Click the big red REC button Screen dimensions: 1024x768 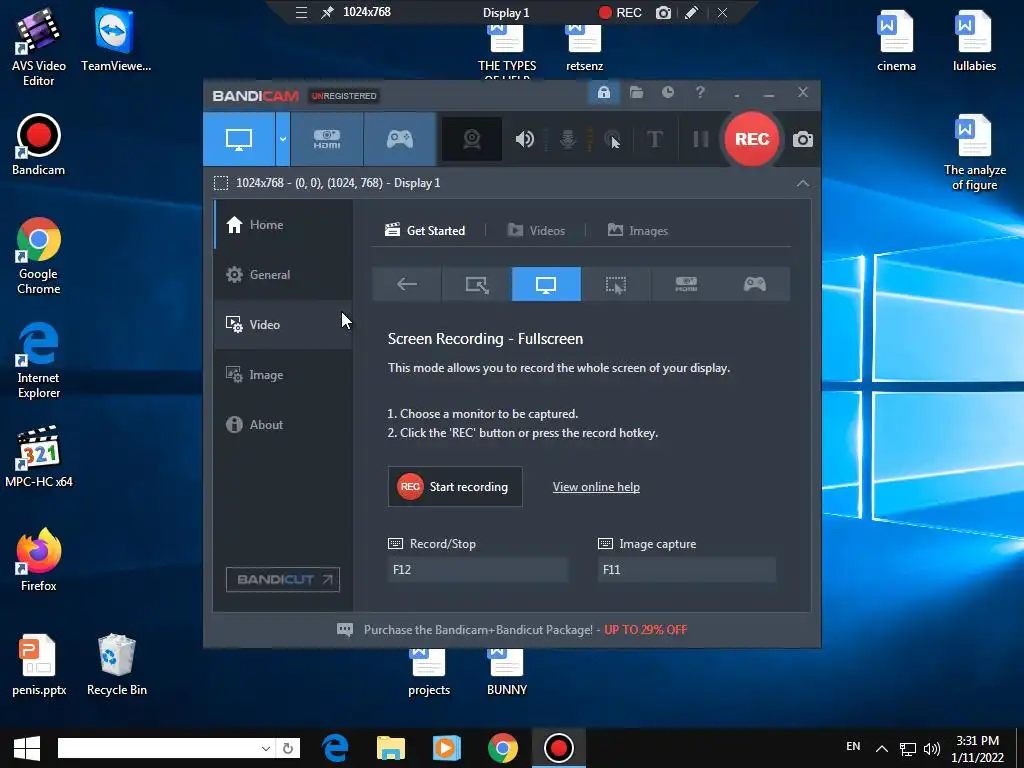coord(752,139)
